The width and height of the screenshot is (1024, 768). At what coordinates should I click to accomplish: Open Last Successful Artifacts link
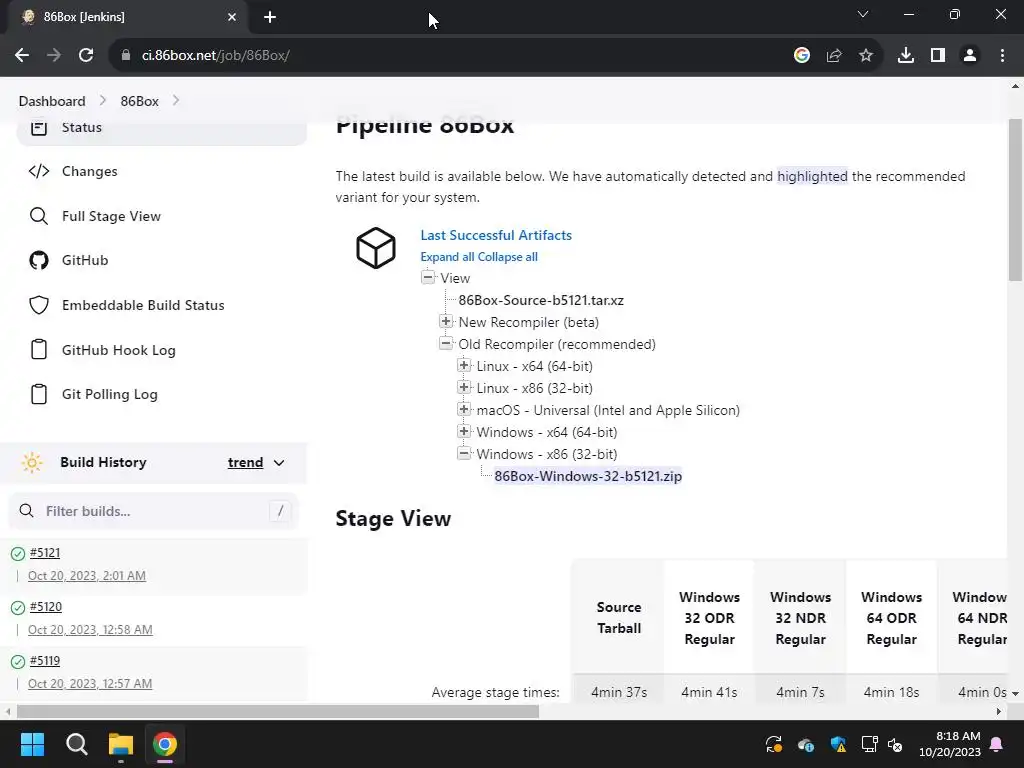(496, 235)
